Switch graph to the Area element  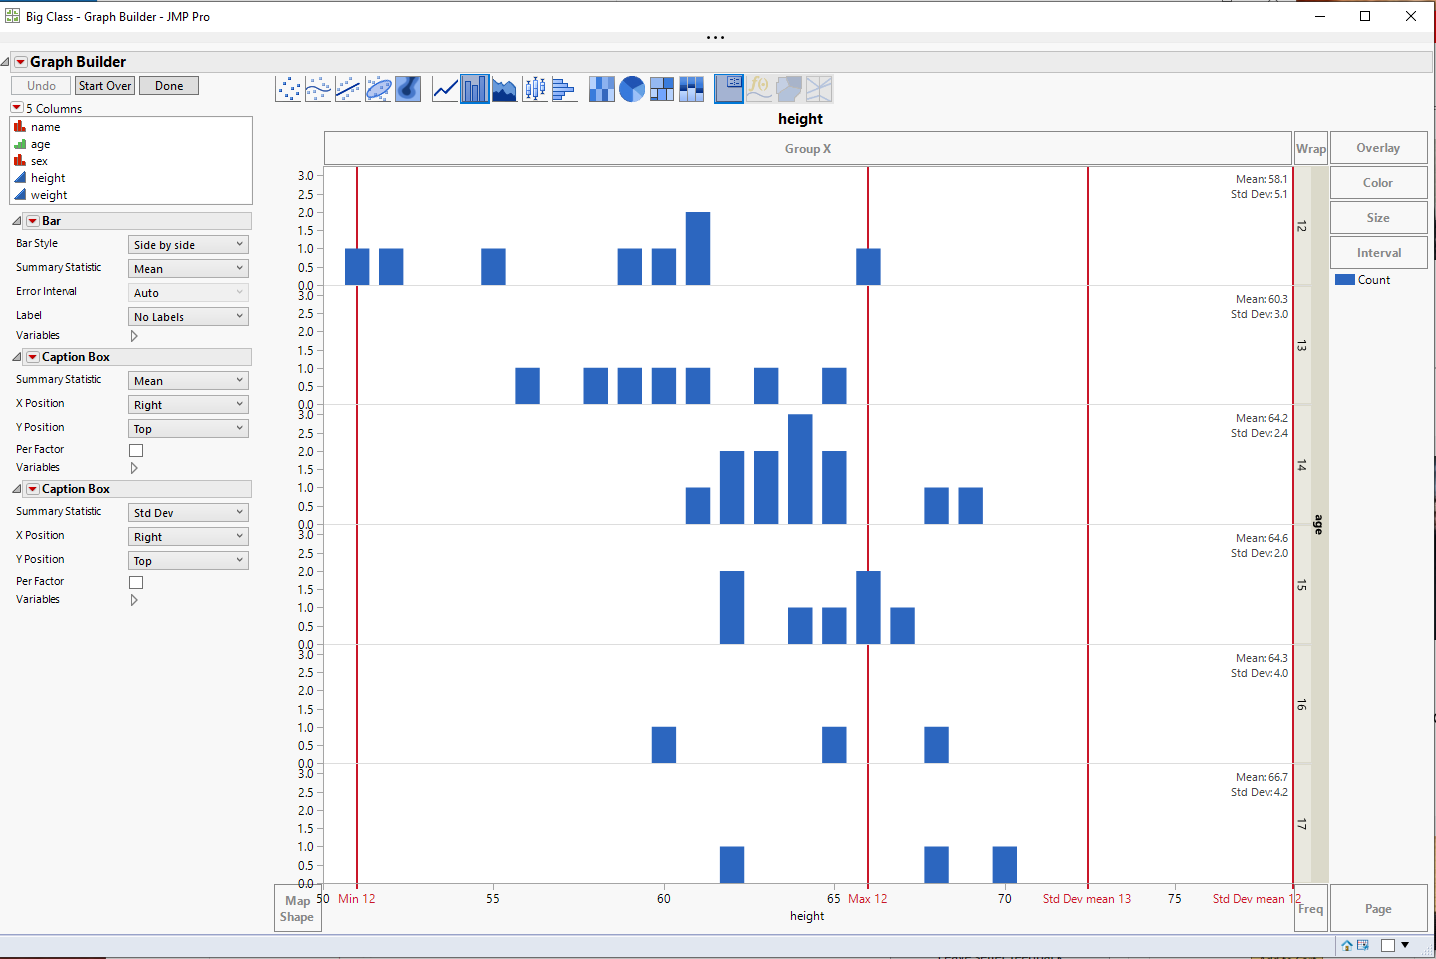[x=504, y=88]
